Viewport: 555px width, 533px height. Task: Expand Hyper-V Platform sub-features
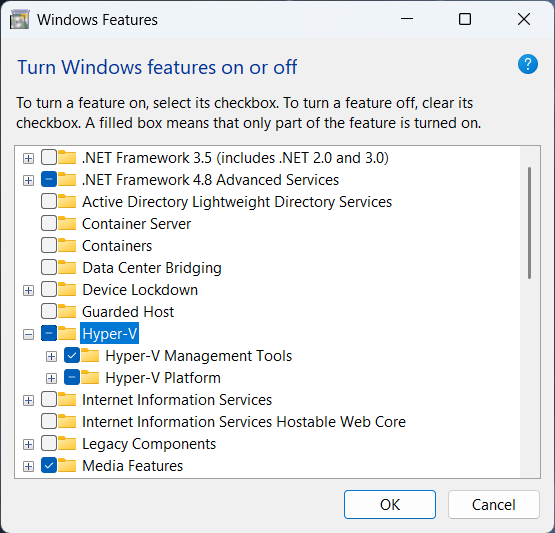pos(51,378)
